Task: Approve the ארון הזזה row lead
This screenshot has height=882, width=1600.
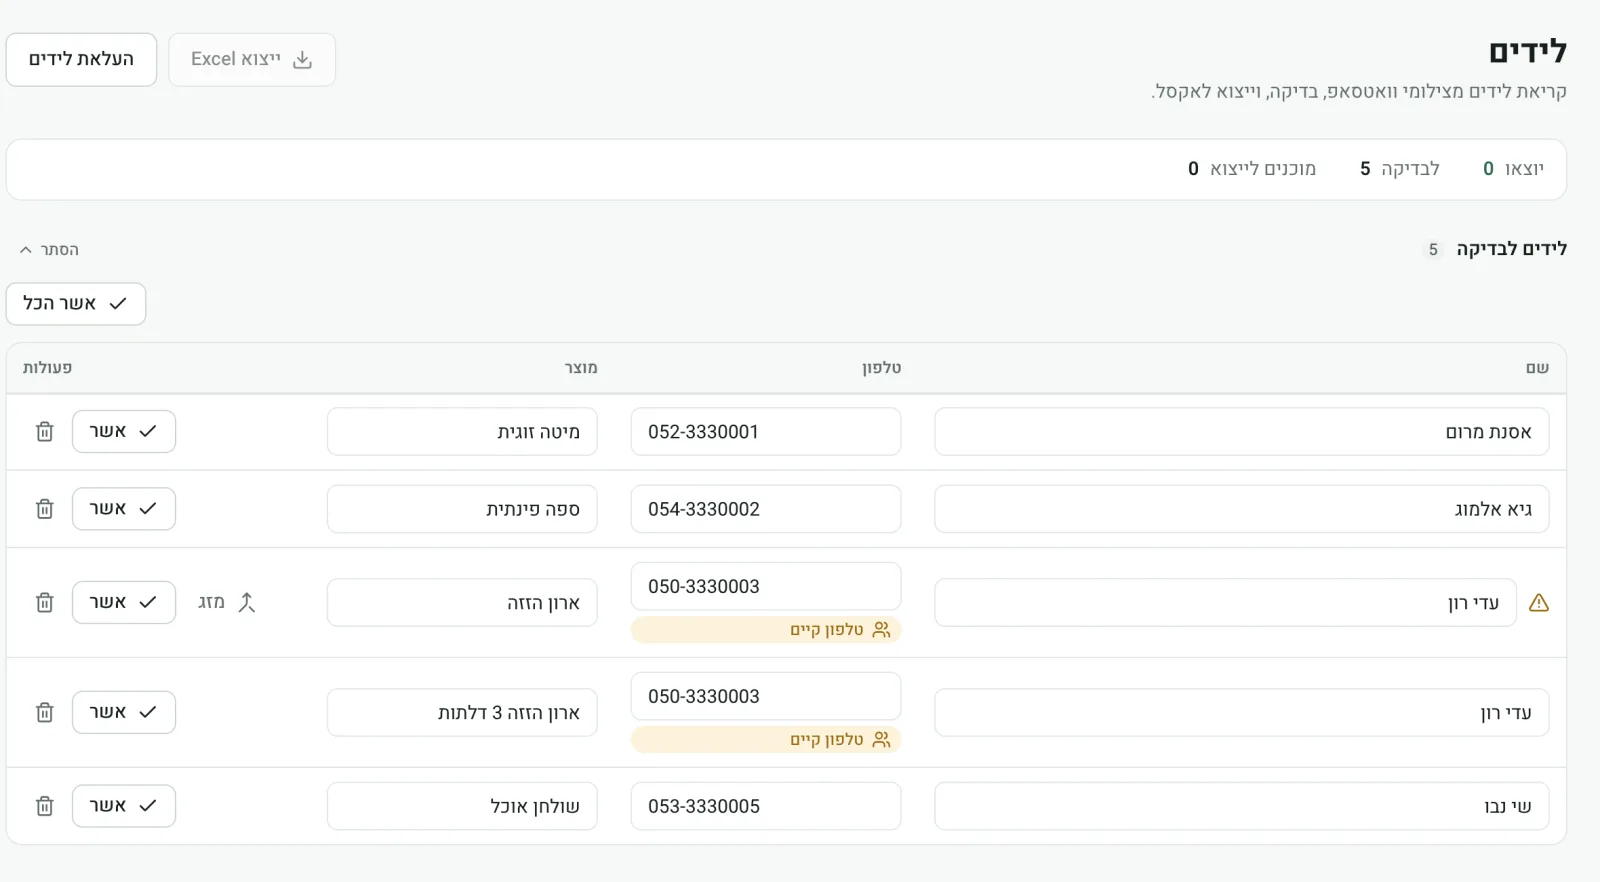Action: click(x=124, y=602)
